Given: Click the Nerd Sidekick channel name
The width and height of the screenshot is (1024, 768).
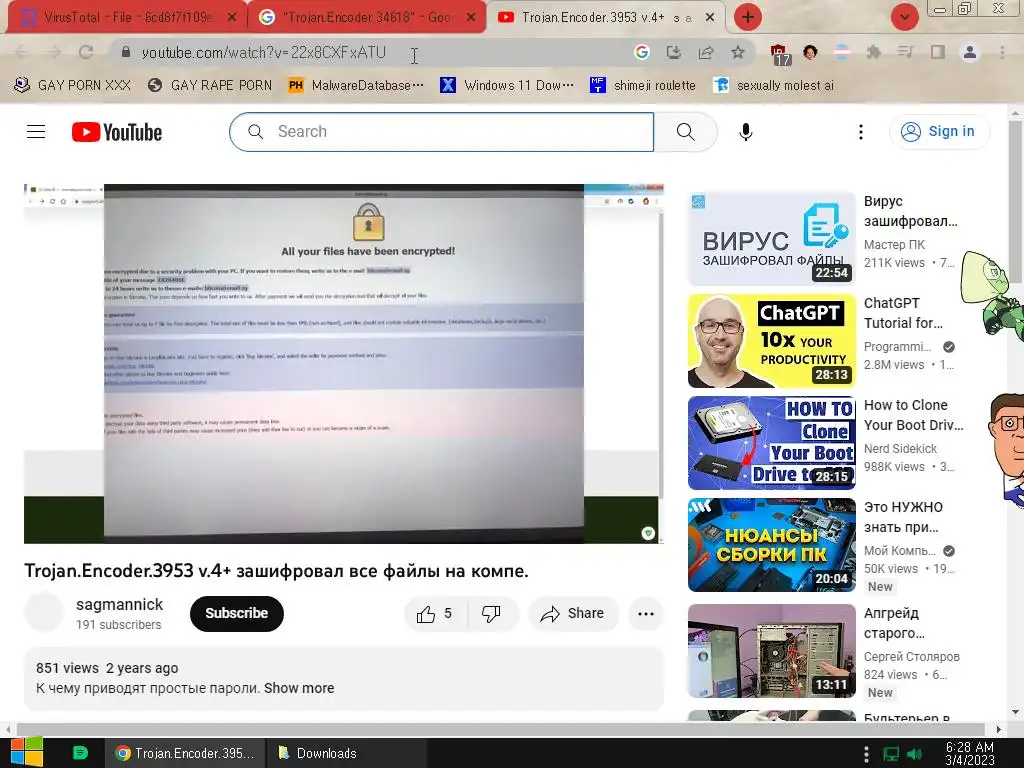Looking at the screenshot, I should pyautogui.click(x=900, y=449).
